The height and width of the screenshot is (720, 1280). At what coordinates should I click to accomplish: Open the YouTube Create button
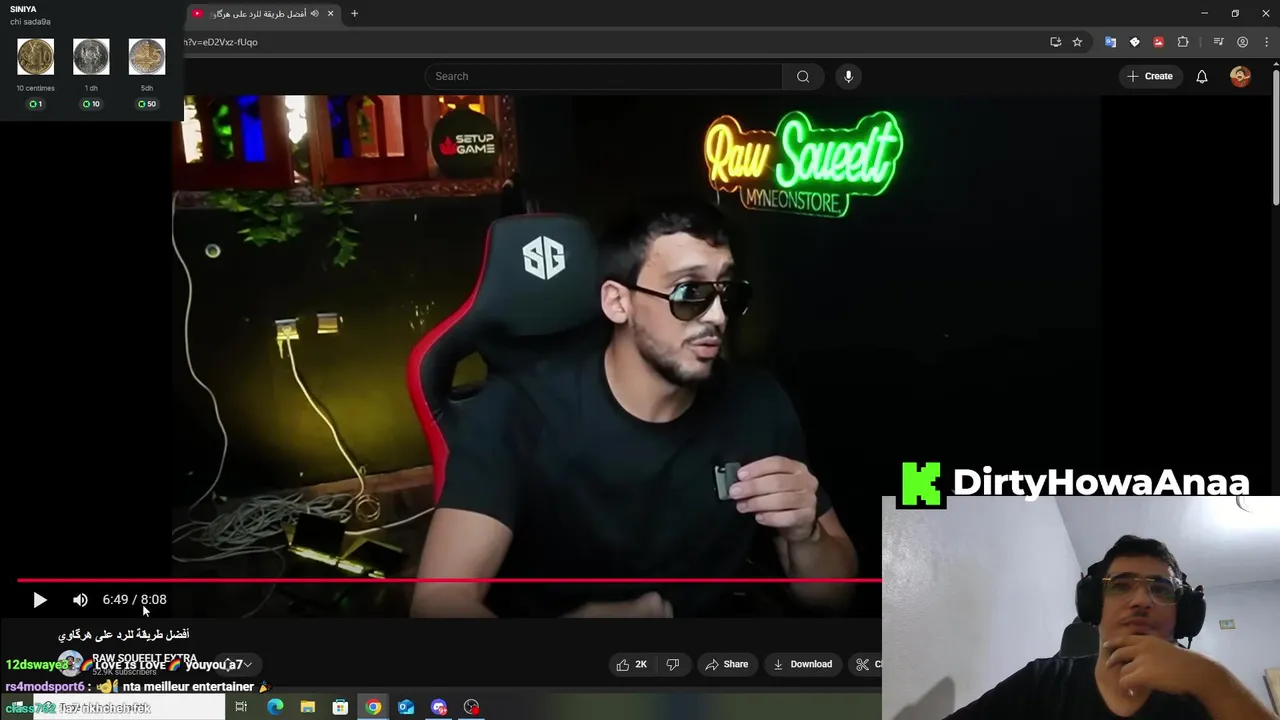(1150, 76)
